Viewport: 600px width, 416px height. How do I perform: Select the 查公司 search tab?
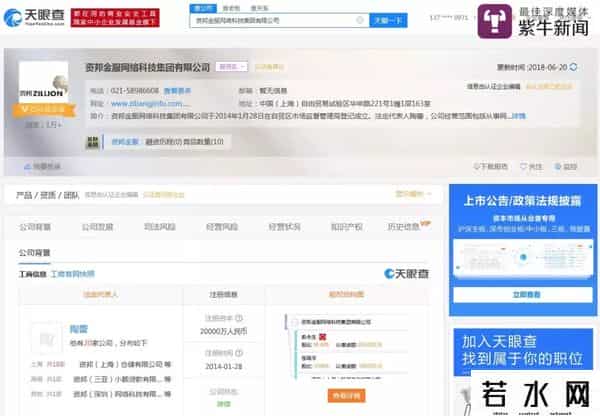click(203, 8)
